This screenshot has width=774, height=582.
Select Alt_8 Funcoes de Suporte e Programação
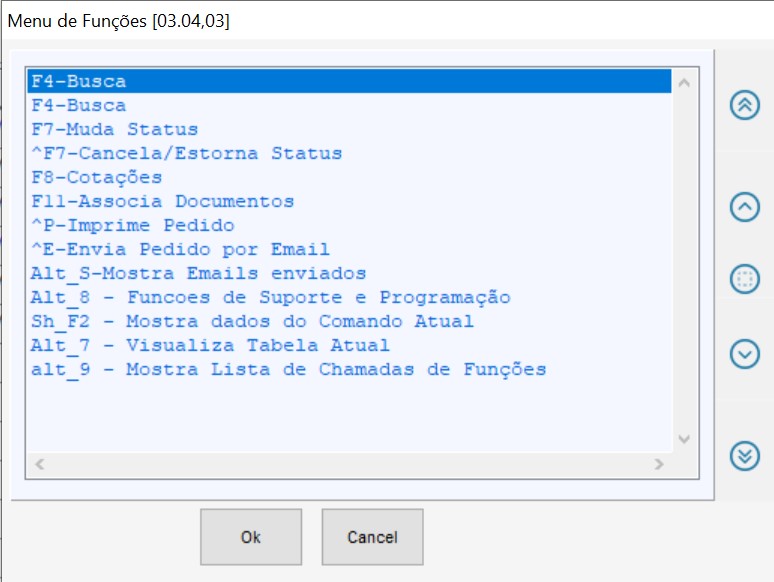coord(270,297)
